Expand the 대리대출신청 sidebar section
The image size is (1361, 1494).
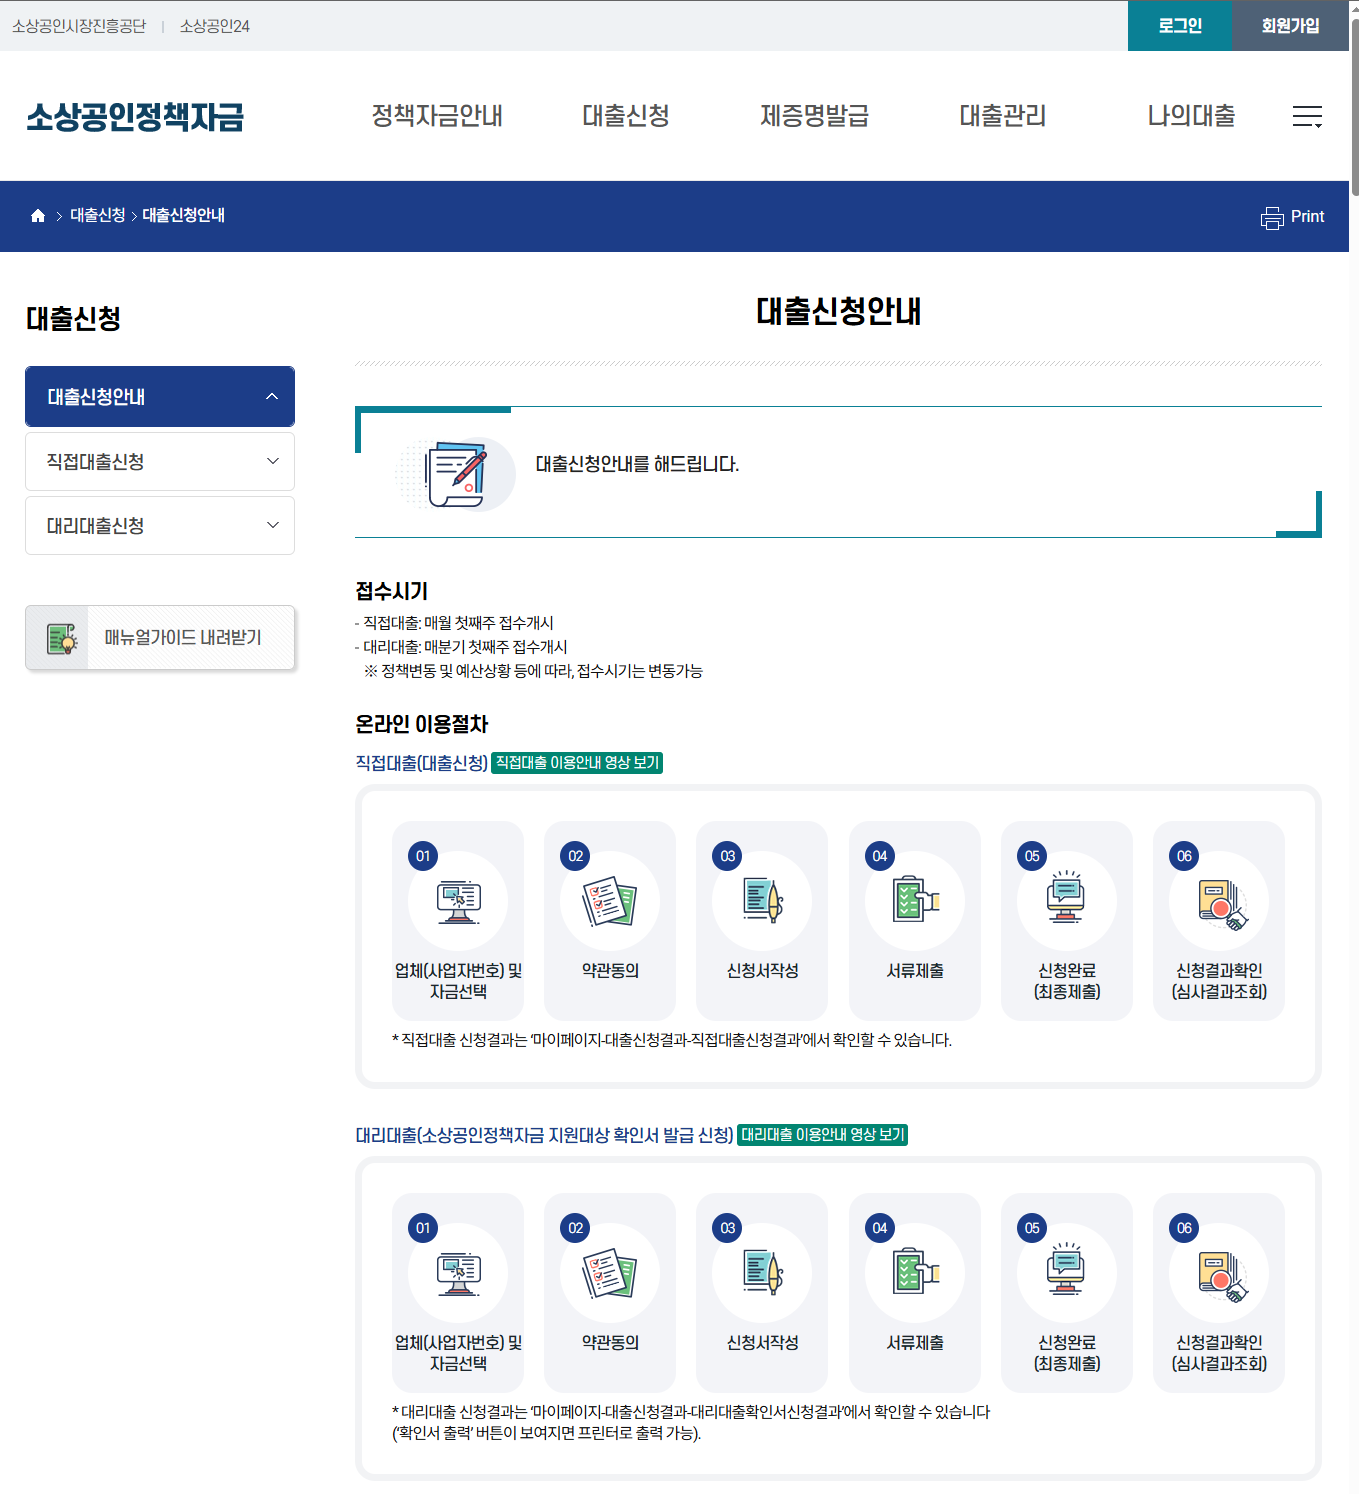(x=159, y=525)
